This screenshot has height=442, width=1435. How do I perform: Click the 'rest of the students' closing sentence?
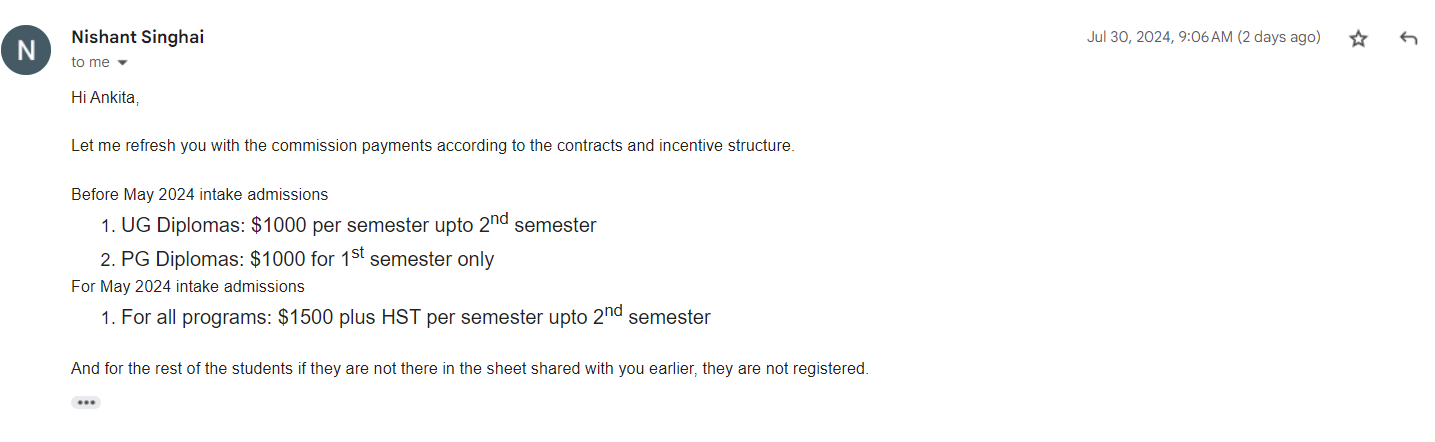pos(470,368)
